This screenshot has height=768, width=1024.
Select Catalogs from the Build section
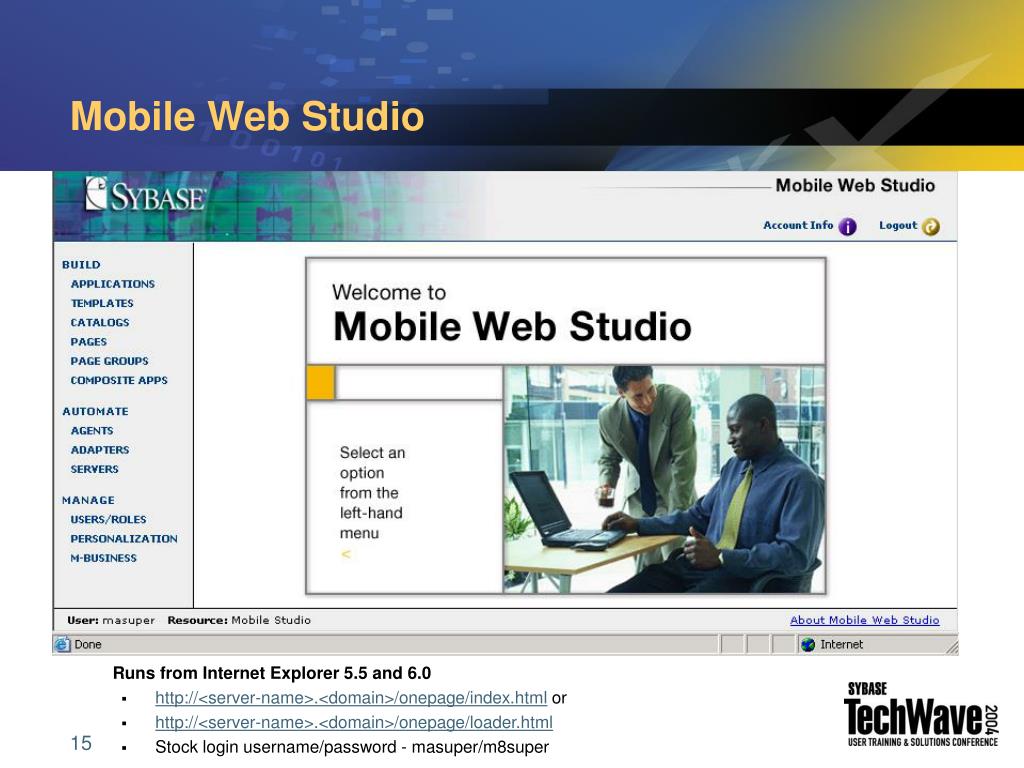100,323
